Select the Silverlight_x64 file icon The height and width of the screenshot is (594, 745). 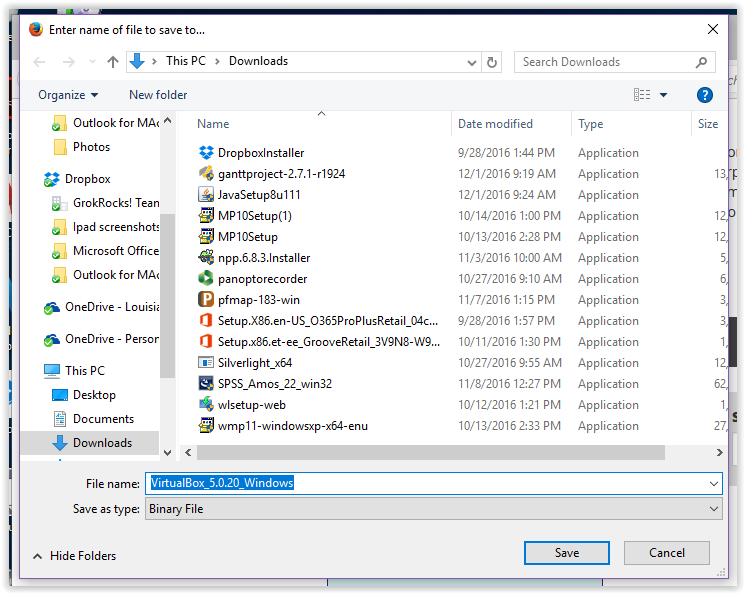(206, 363)
